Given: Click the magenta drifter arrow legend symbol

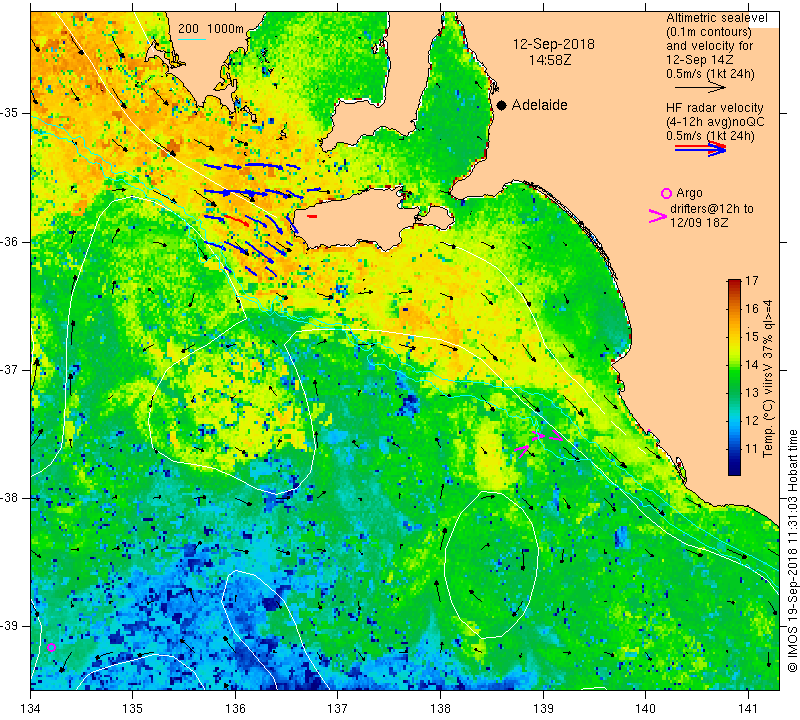Looking at the screenshot, I should [658, 216].
